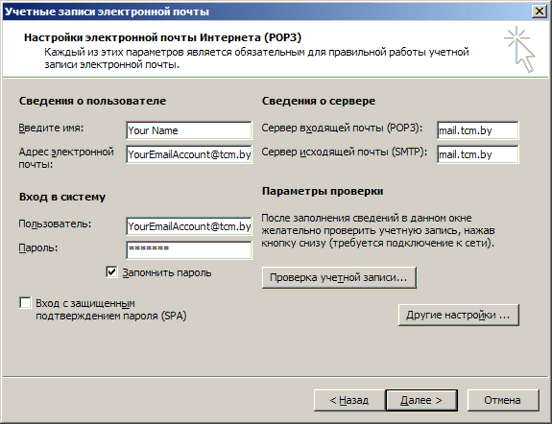Click the Вход в систему section heading
This screenshot has height=424, width=552.
click(x=62, y=197)
